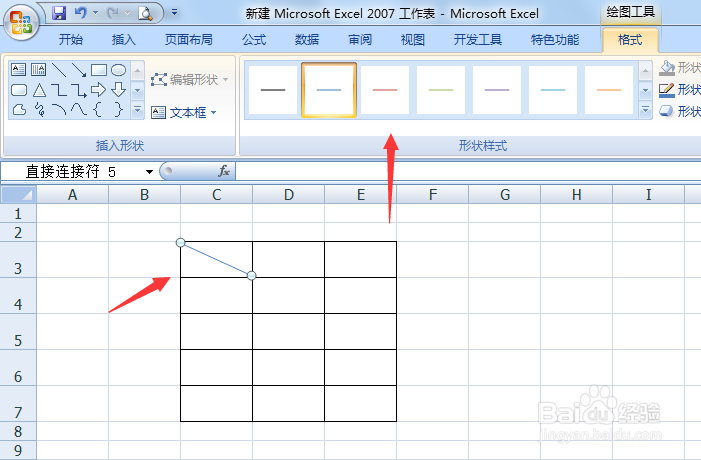Viewport: 701px width, 460px height.
Task: Apply the orange line shape style
Action: point(609,90)
